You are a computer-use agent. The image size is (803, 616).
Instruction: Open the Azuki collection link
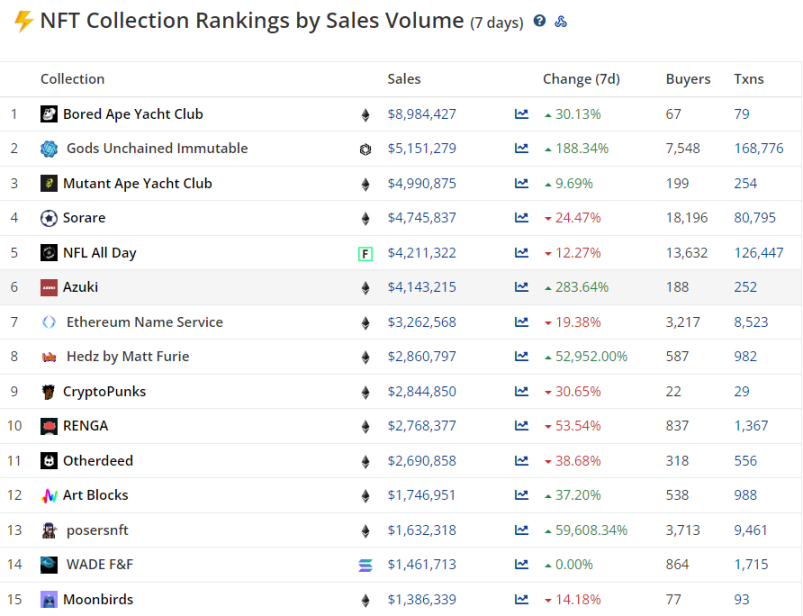(x=80, y=287)
